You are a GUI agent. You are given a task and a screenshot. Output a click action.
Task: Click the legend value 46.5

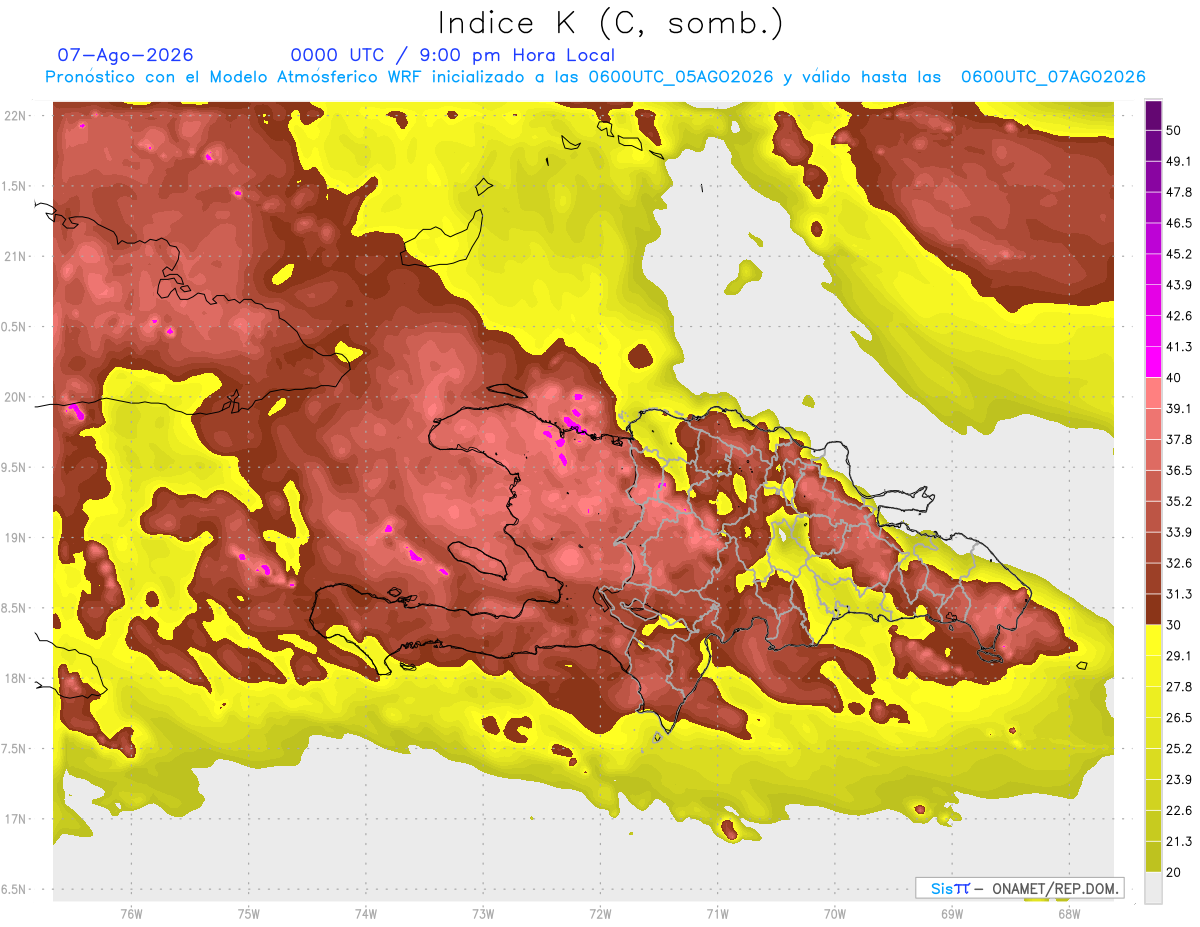click(1179, 224)
